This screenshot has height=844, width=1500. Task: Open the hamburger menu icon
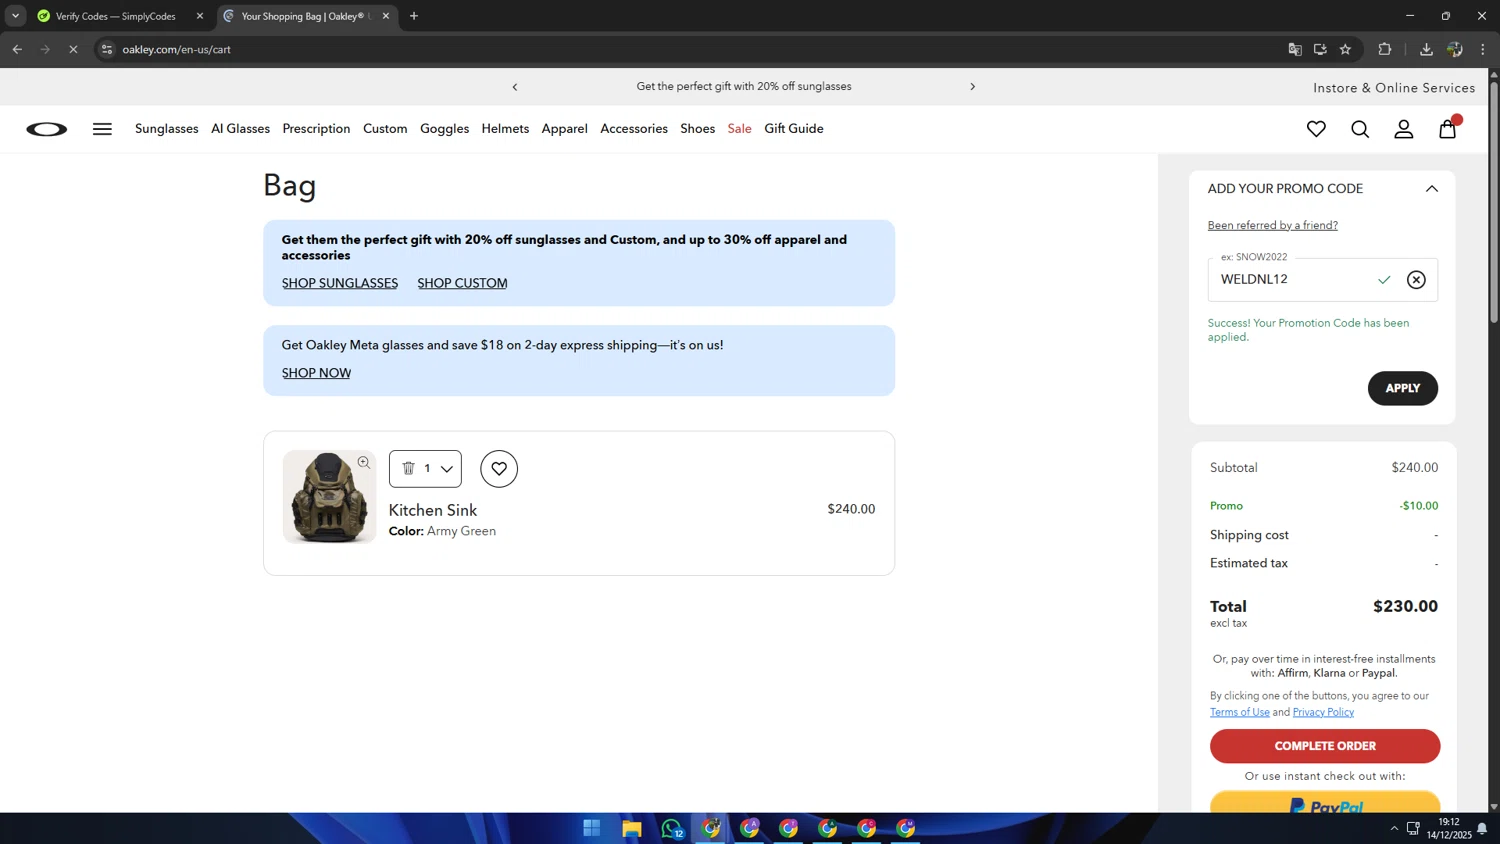click(x=102, y=129)
